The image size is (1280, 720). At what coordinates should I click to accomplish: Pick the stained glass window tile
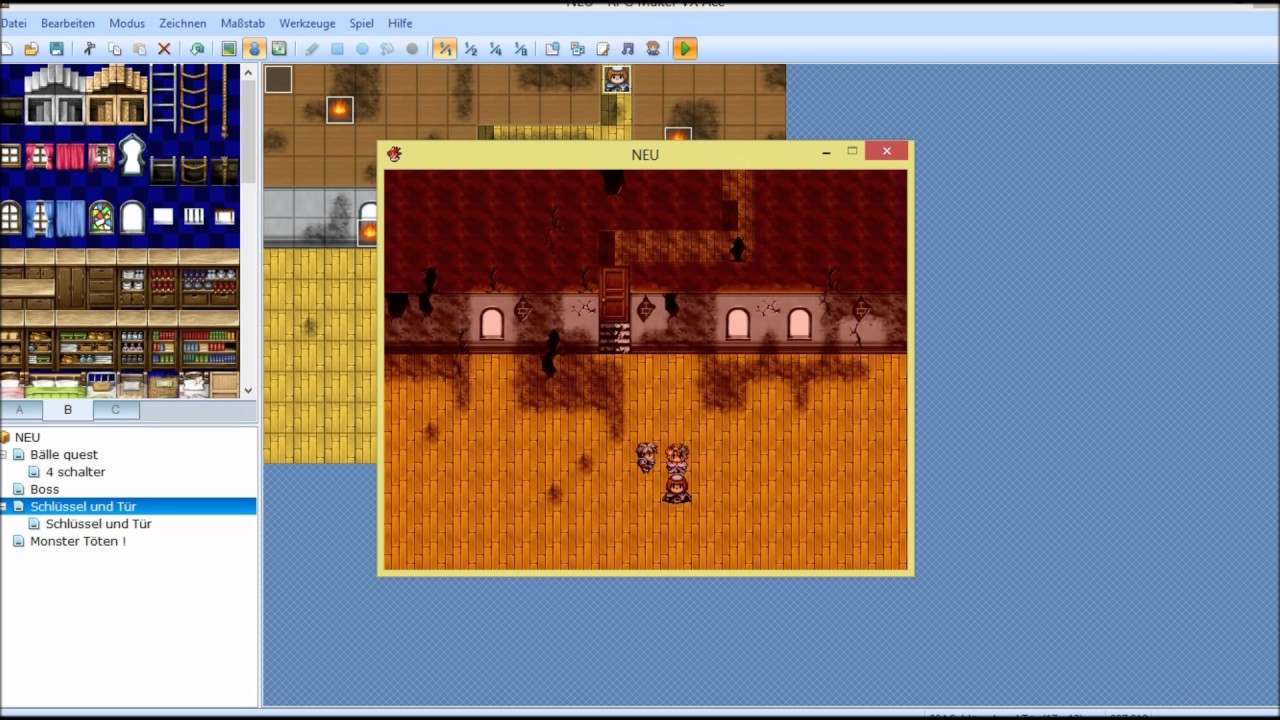(101, 217)
